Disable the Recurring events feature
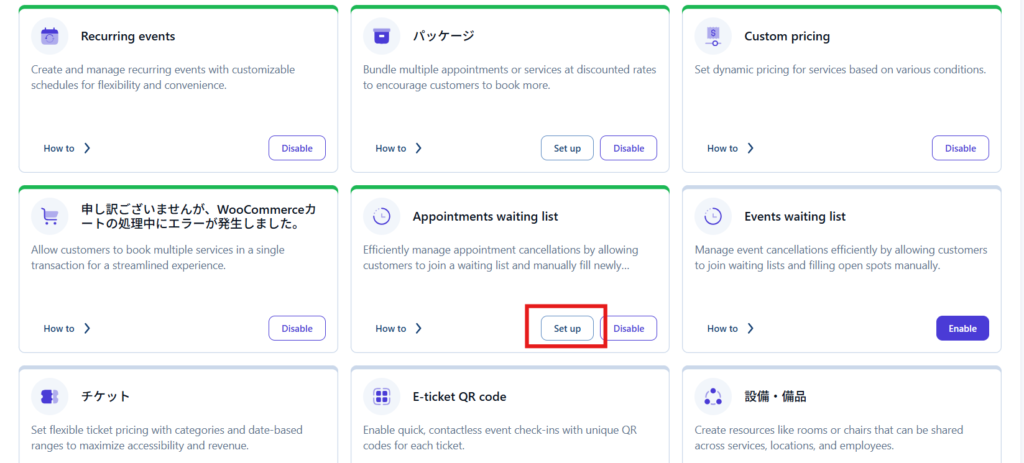 pos(297,148)
